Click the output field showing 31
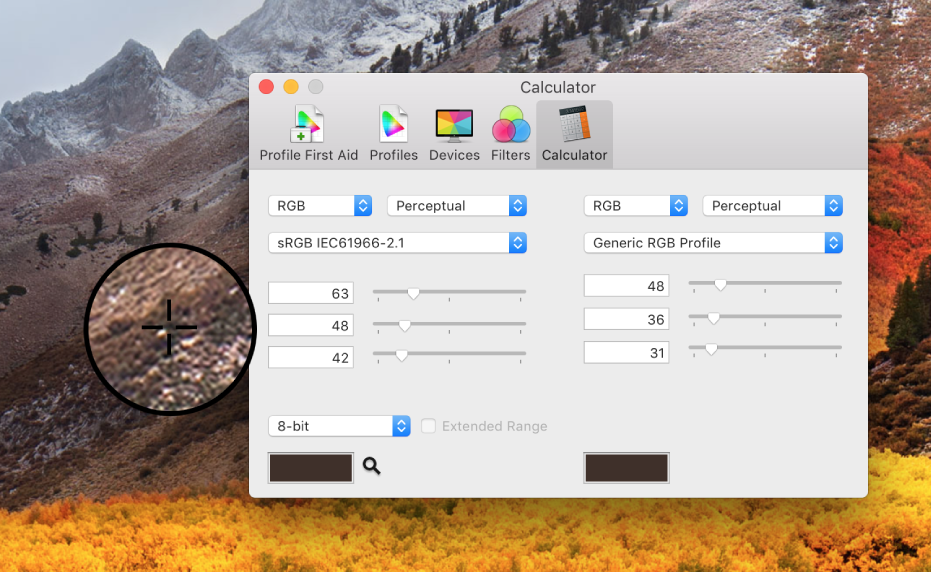Screen dimensions: 931x572 pos(626,352)
